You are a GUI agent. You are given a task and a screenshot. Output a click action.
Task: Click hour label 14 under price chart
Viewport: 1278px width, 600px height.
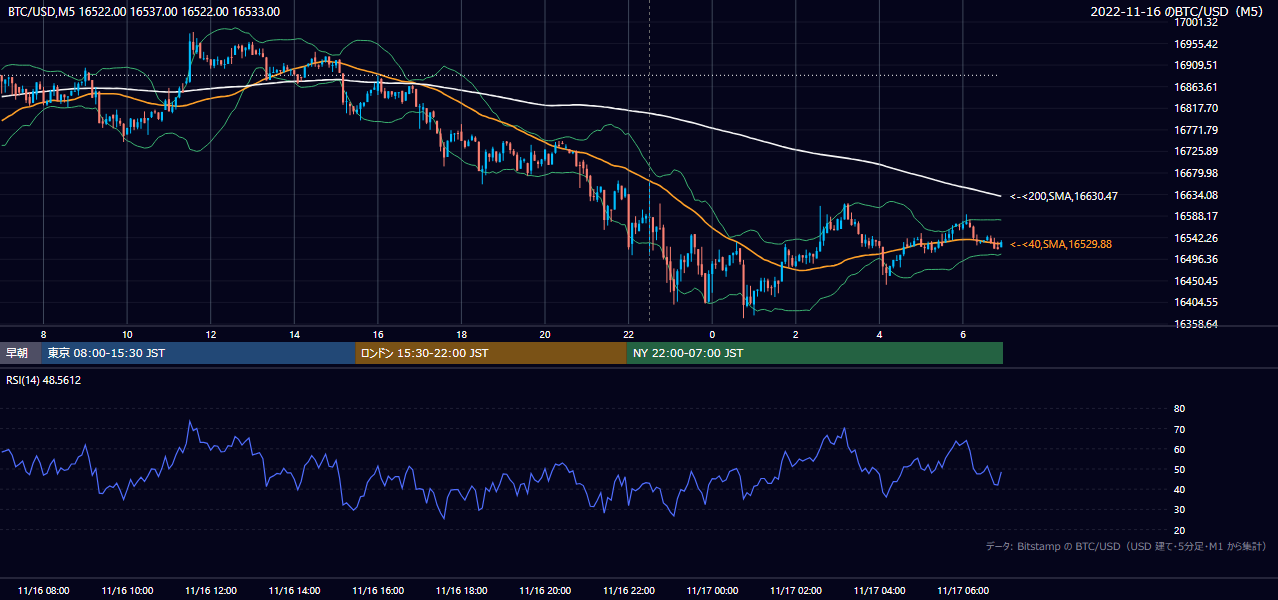click(294, 334)
